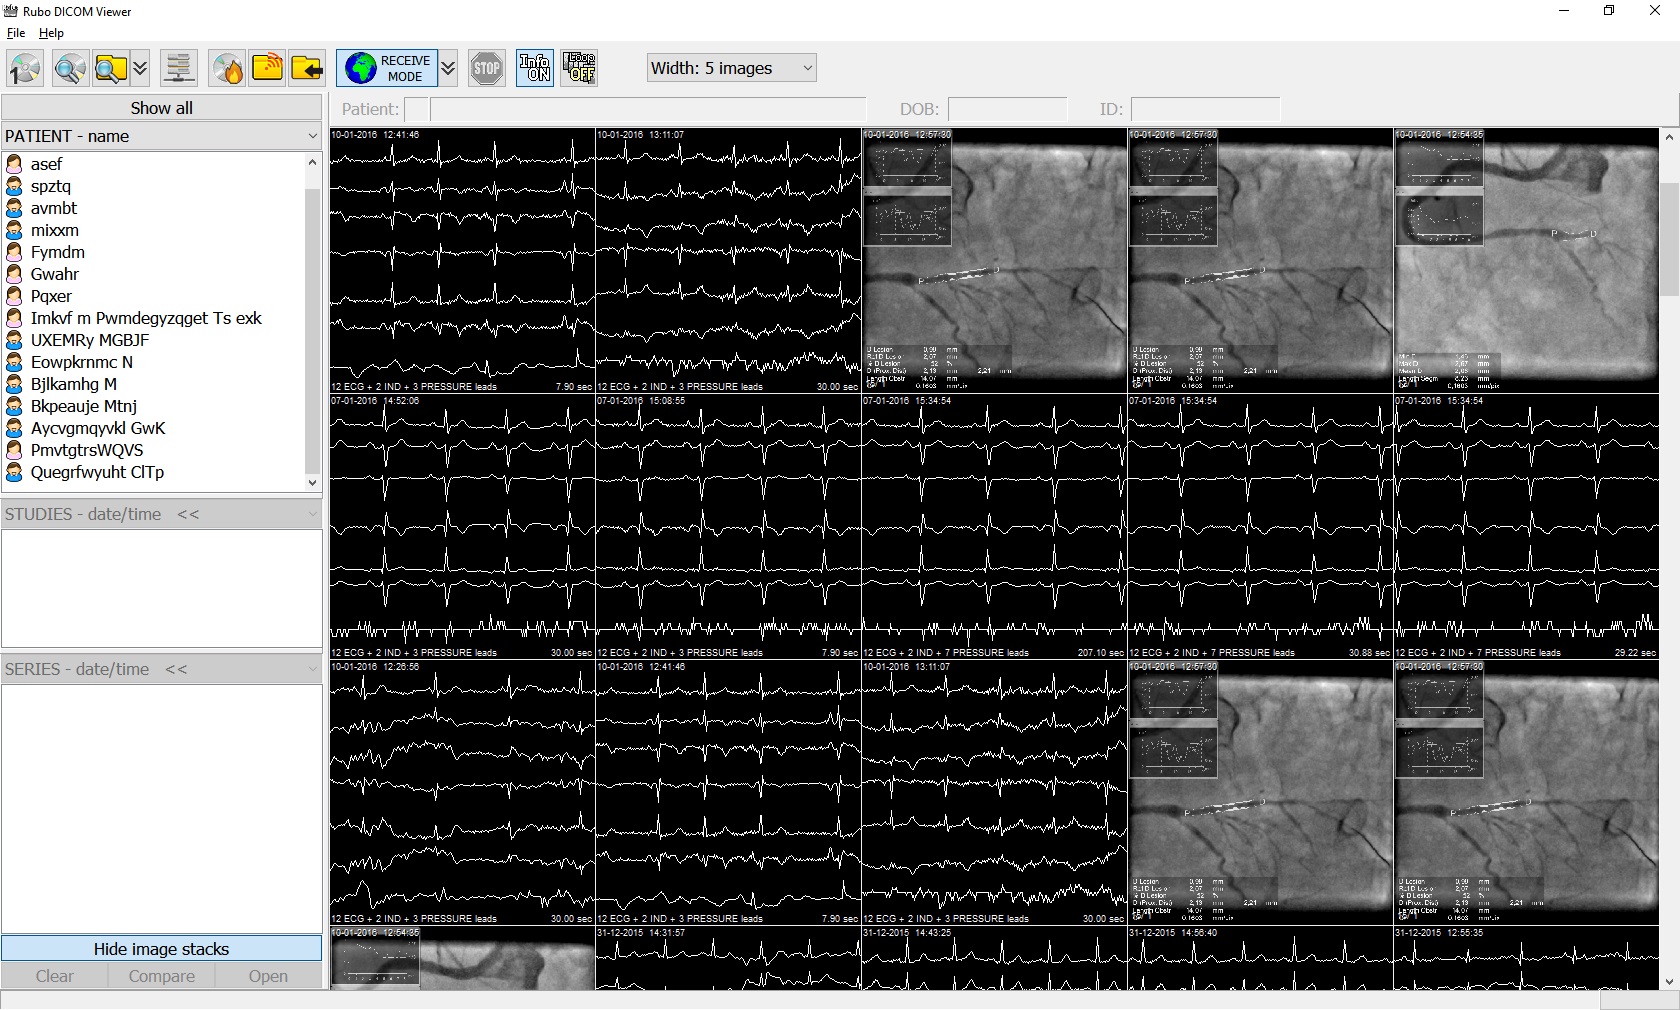Open ECG thumbnail 31-12-2015 12:55:35

1527,958
